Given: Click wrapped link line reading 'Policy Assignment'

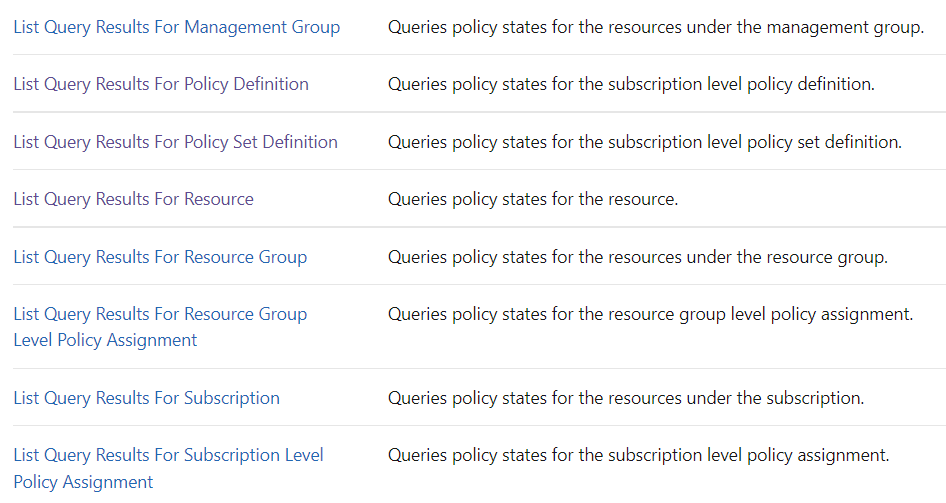Looking at the screenshot, I should [x=83, y=482].
